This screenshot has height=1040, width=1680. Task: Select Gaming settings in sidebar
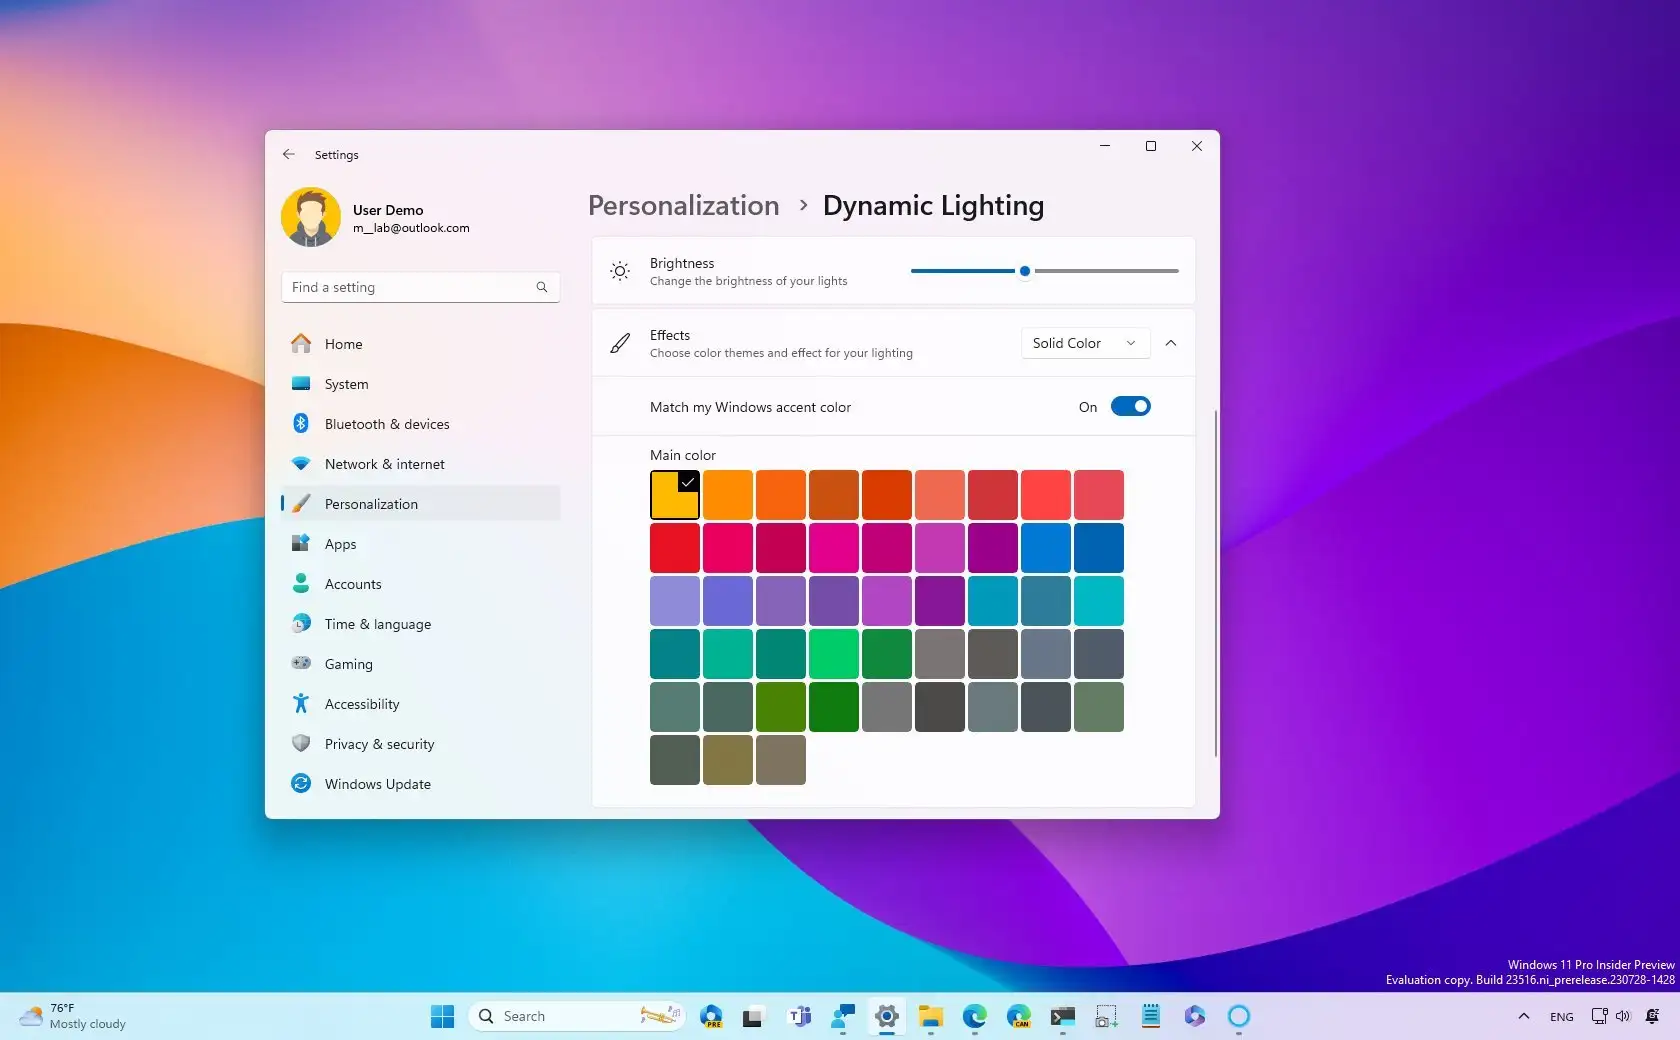(x=349, y=663)
